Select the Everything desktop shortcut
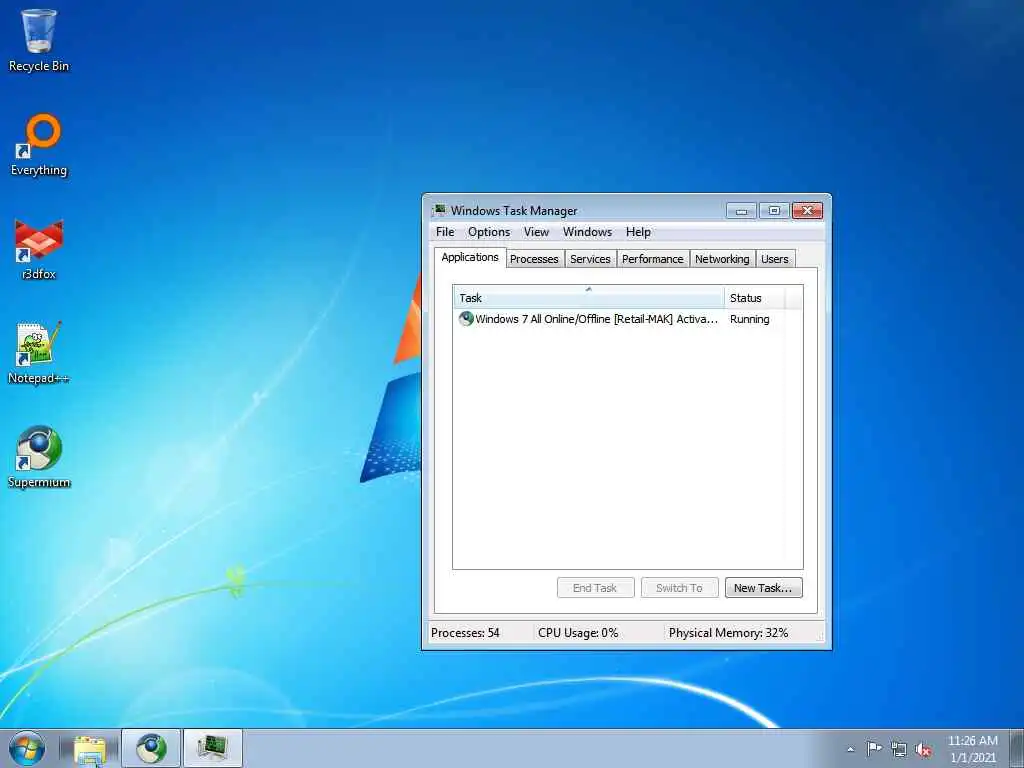This screenshot has height=768, width=1024. click(x=39, y=145)
